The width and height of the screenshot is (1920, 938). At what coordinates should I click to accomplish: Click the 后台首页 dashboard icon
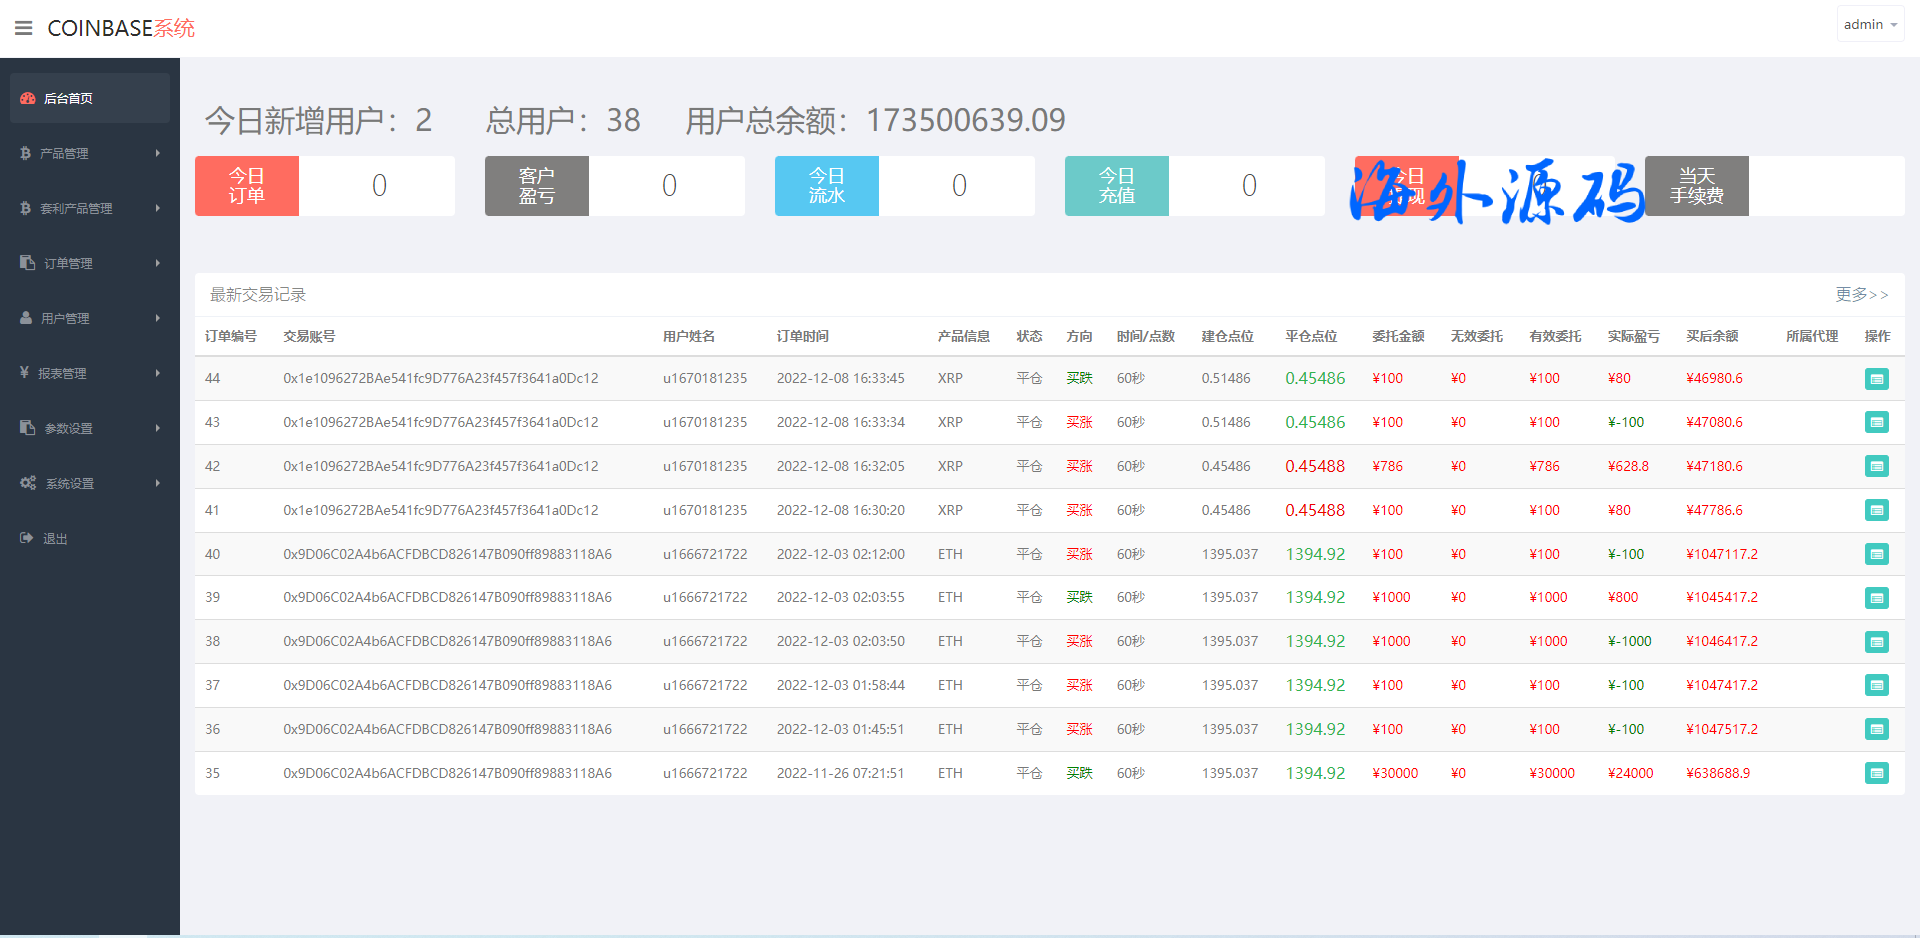[28, 98]
